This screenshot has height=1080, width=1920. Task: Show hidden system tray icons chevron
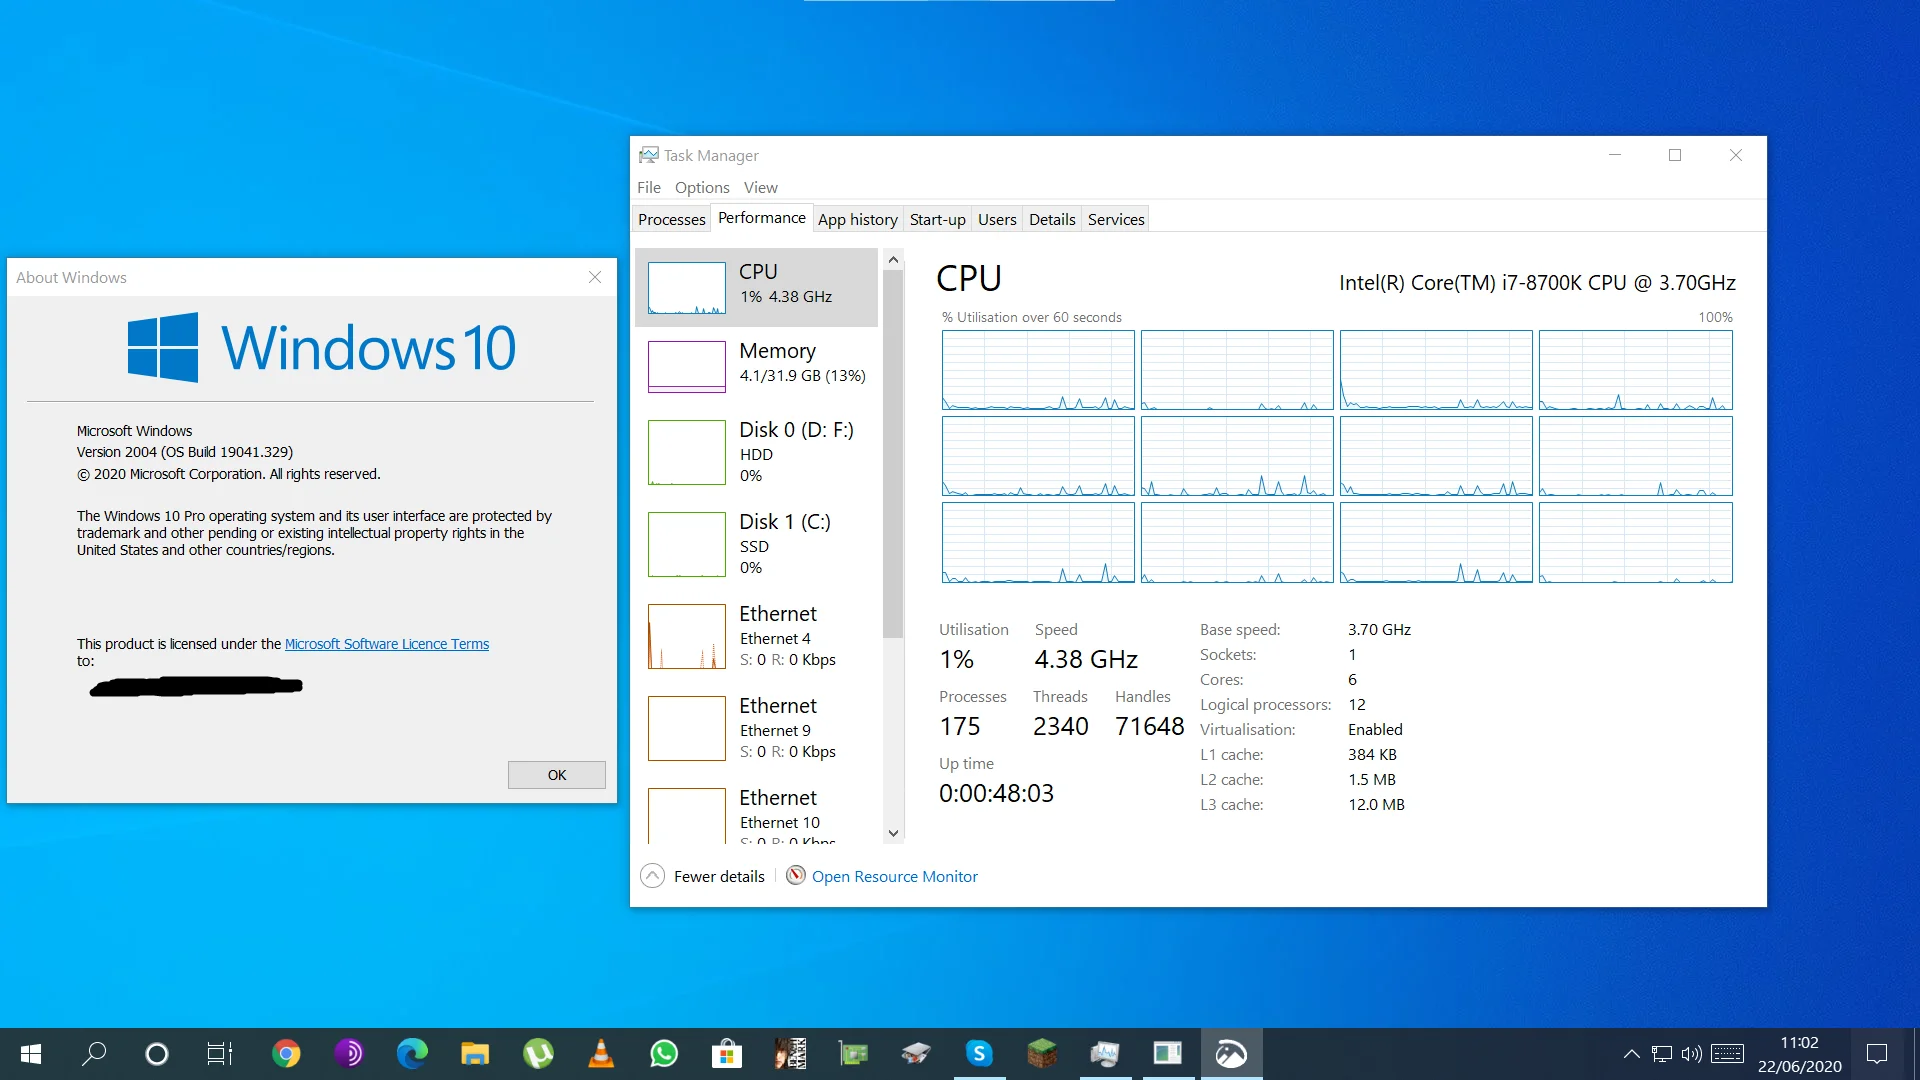pyautogui.click(x=1631, y=1054)
